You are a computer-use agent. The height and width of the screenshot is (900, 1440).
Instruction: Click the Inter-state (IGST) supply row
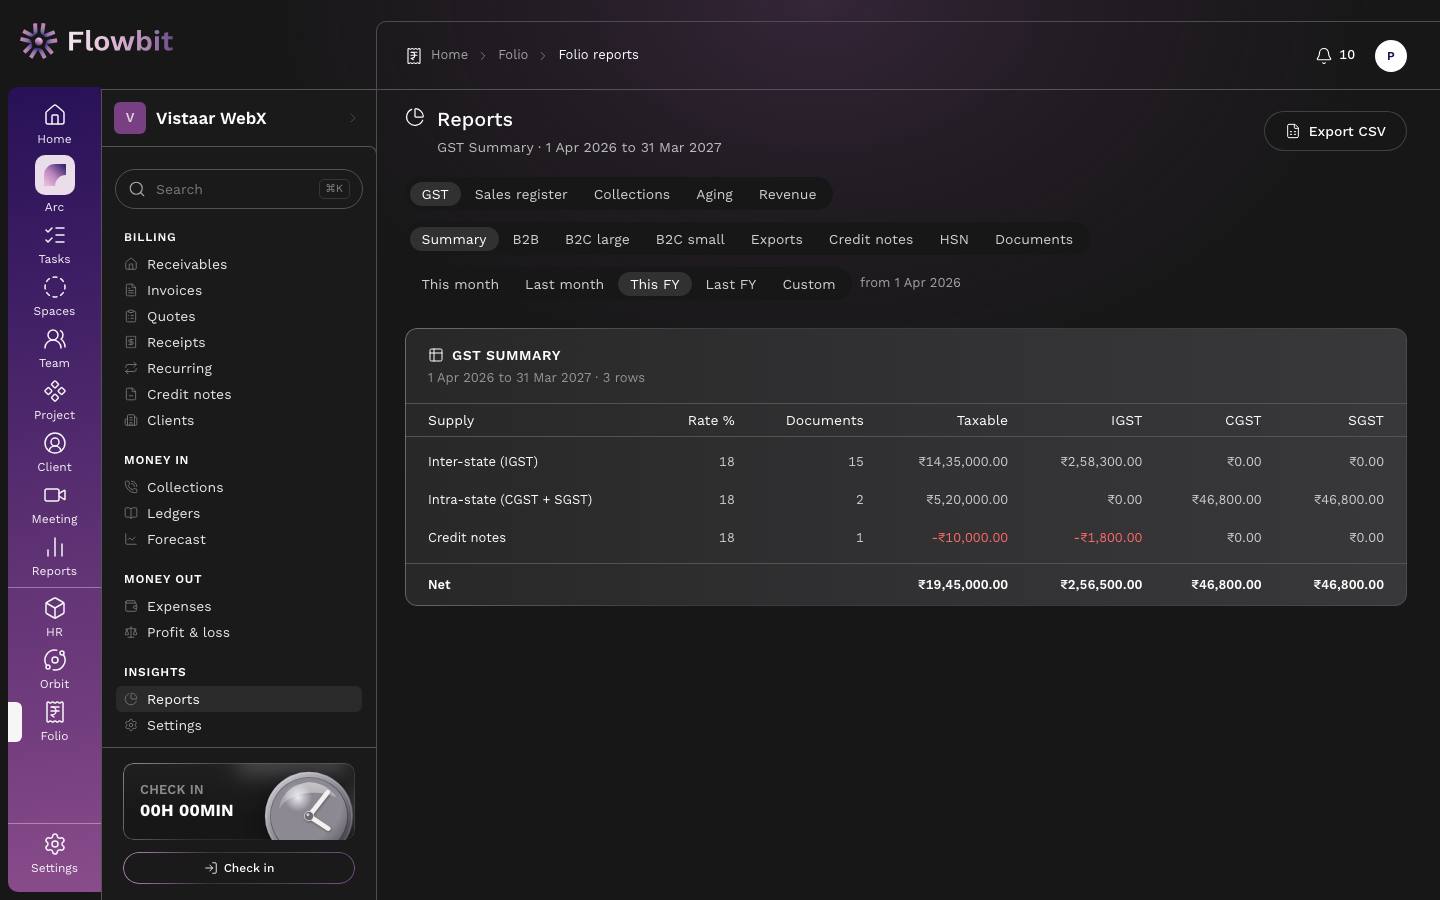click(906, 462)
